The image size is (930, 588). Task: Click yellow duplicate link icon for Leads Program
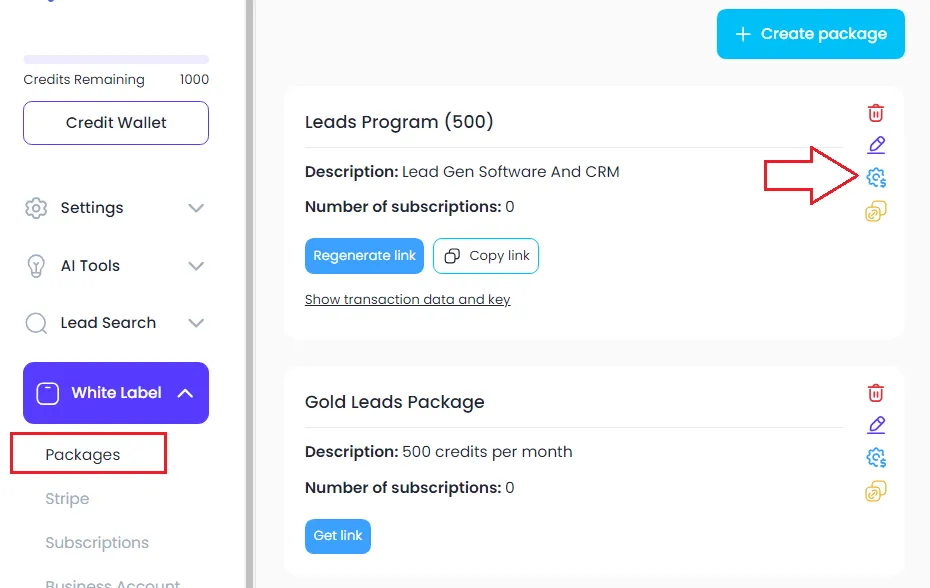[876, 211]
